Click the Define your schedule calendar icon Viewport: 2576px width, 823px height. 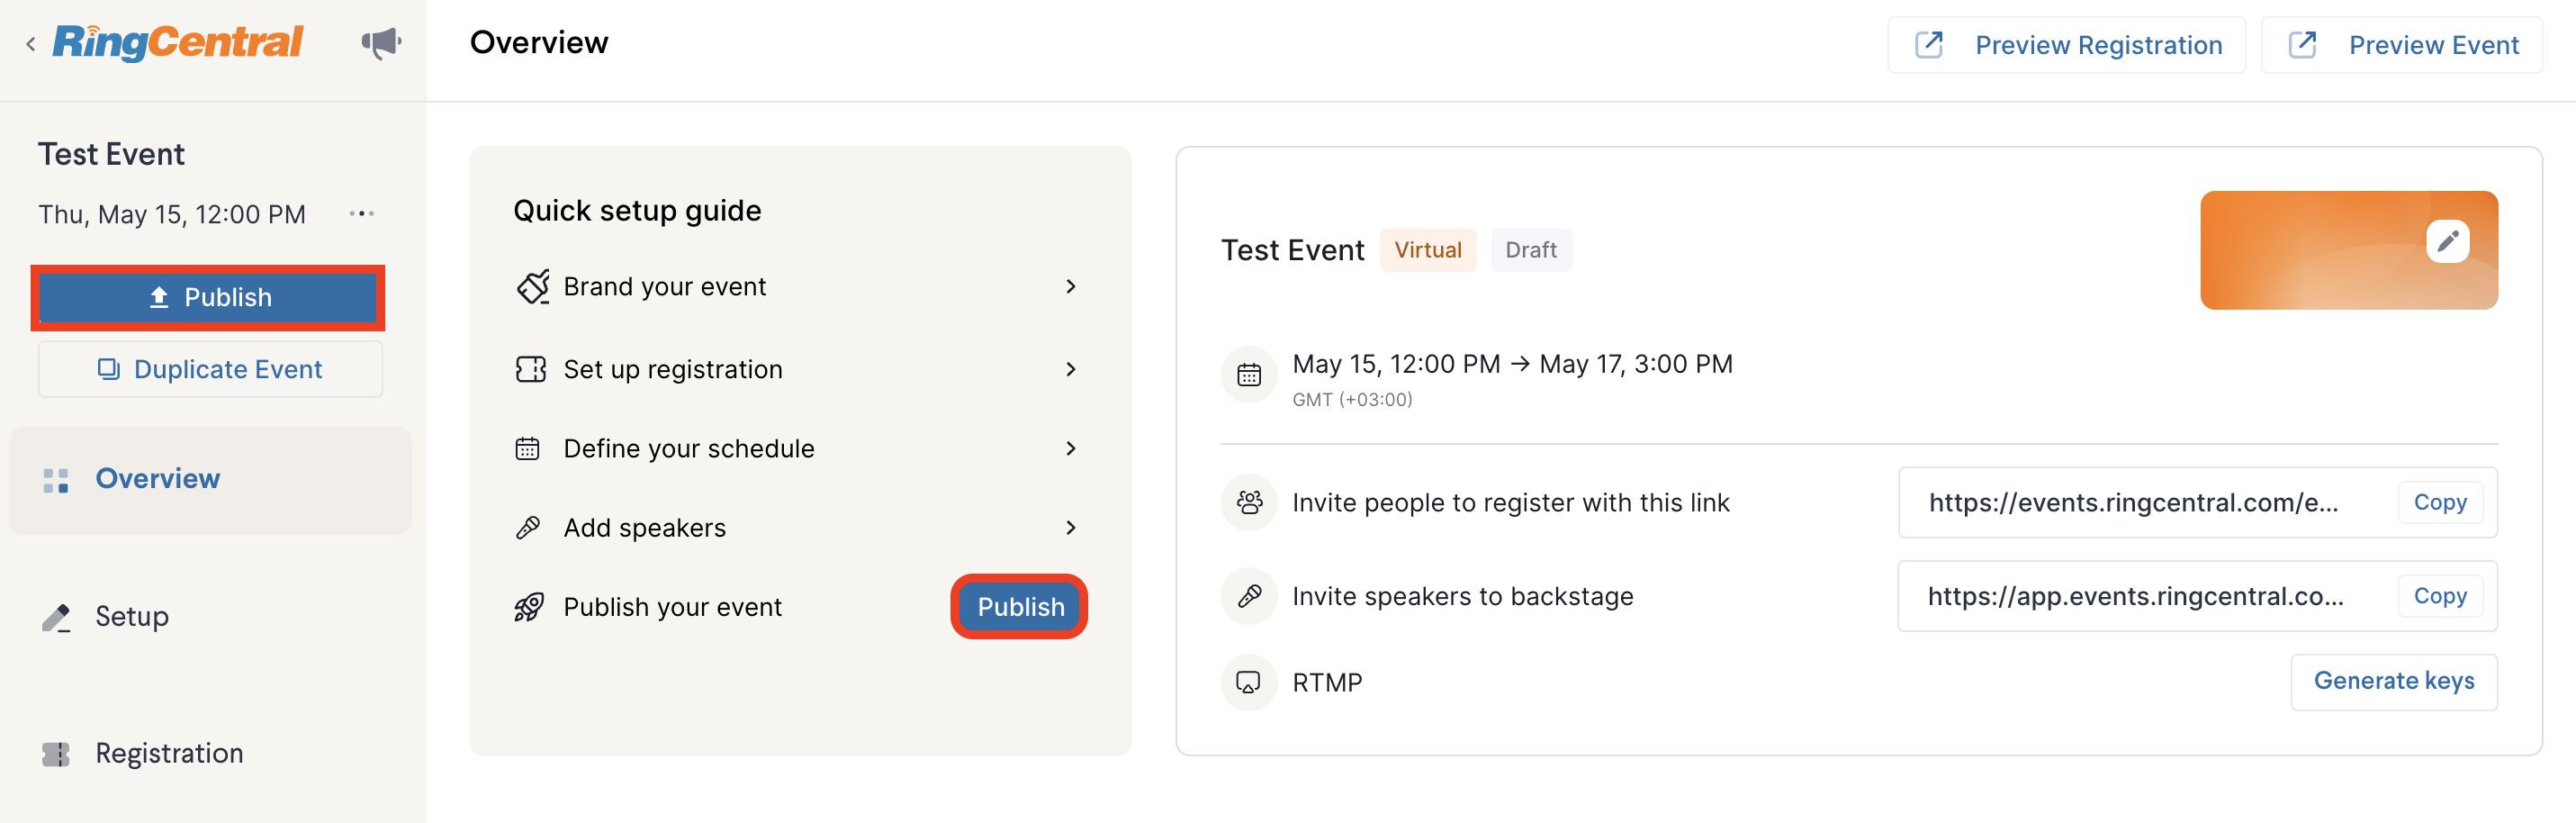(527, 448)
